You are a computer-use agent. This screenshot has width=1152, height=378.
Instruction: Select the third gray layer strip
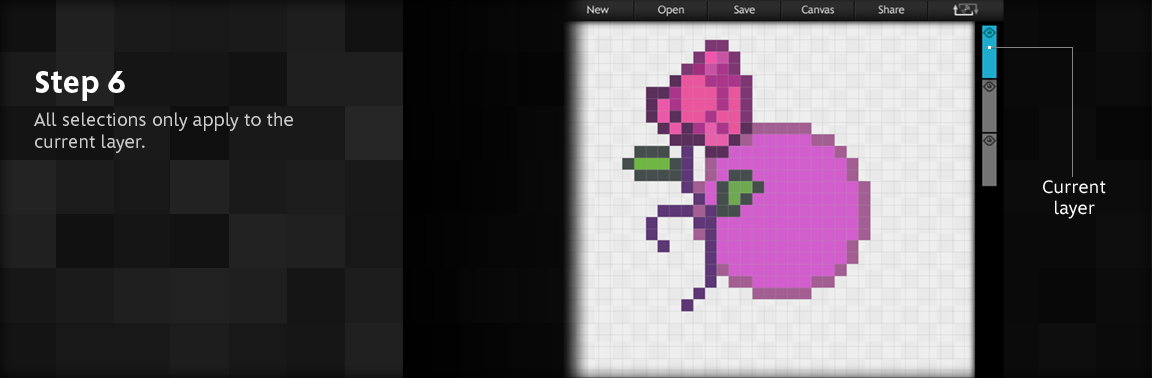tap(989, 160)
